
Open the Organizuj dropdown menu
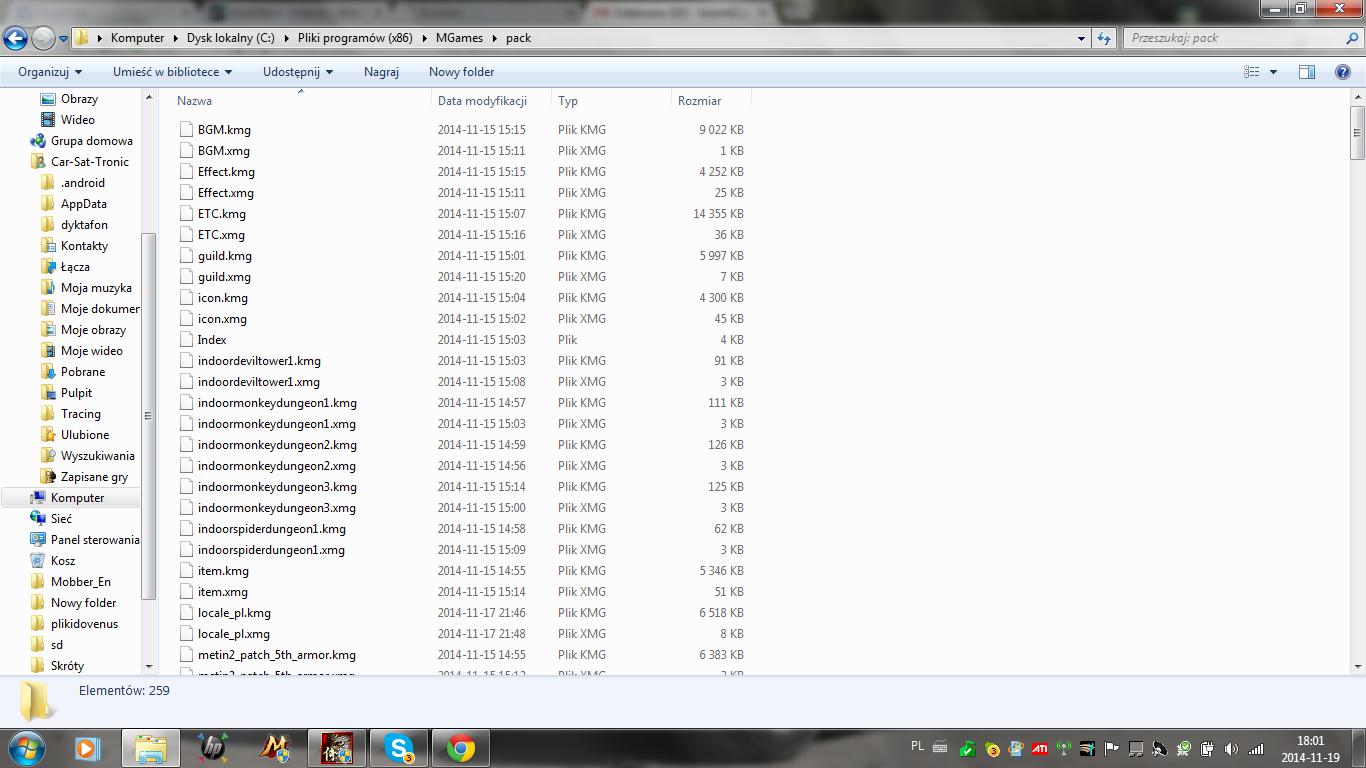pyautogui.click(x=50, y=72)
